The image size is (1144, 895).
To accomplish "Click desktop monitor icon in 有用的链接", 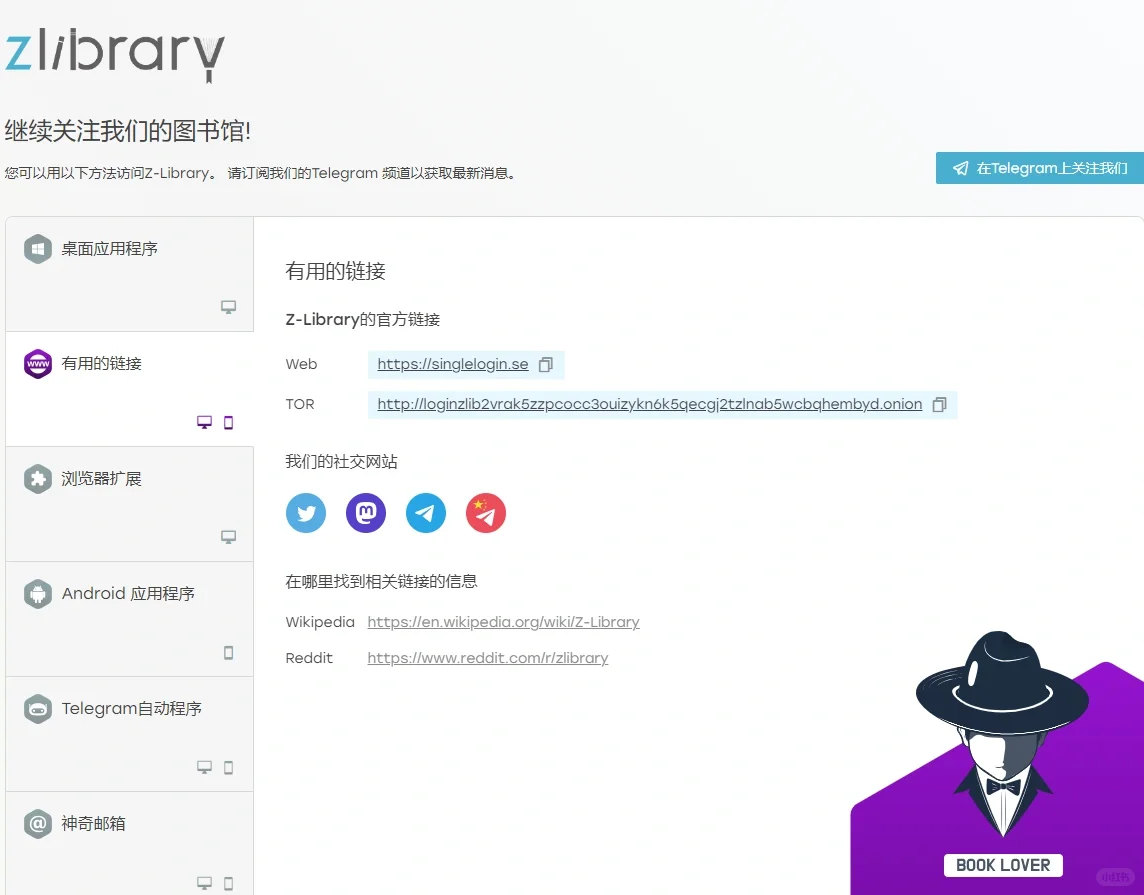I will click(x=204, y=422).
